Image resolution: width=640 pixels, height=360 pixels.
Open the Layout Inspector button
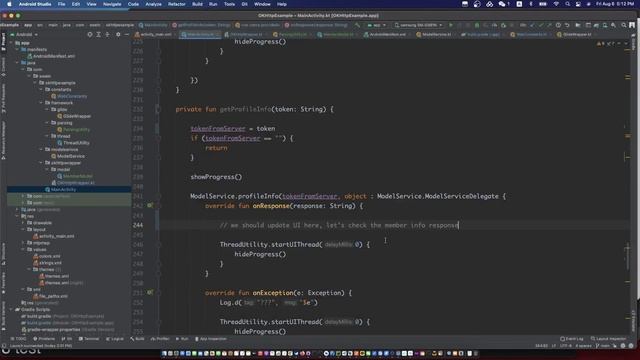pos(608,339)
